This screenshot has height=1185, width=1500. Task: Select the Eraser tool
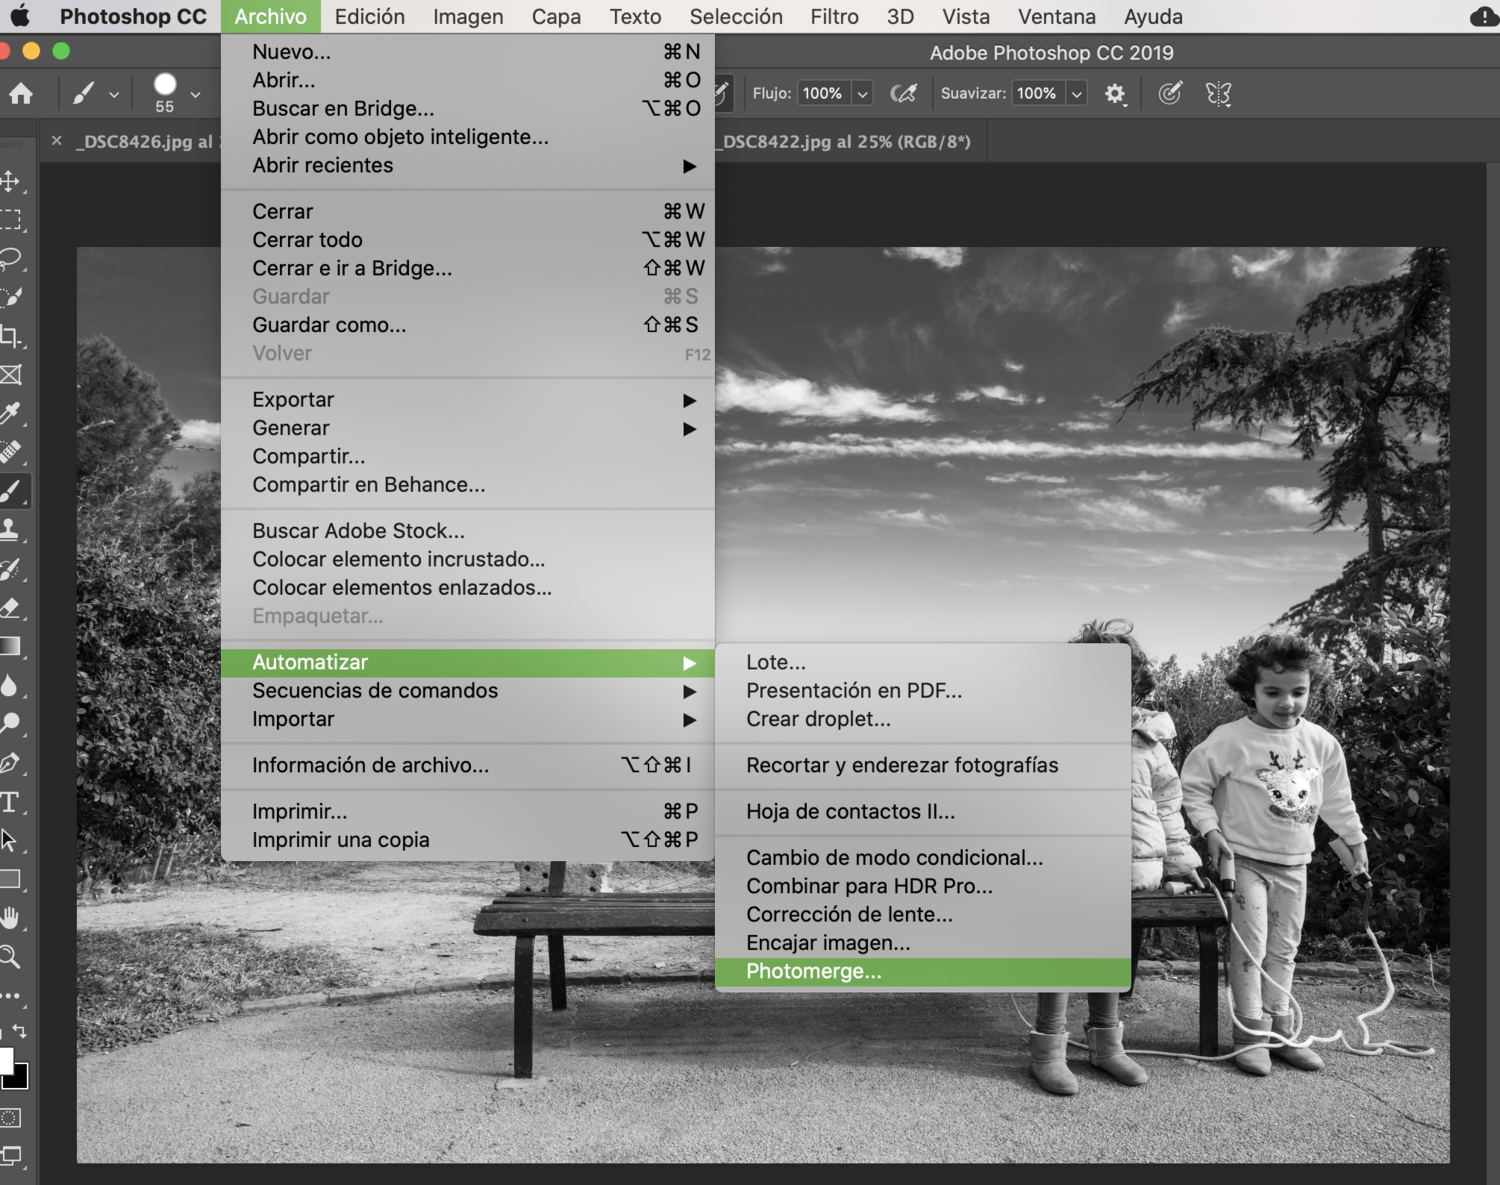[11, 607]
